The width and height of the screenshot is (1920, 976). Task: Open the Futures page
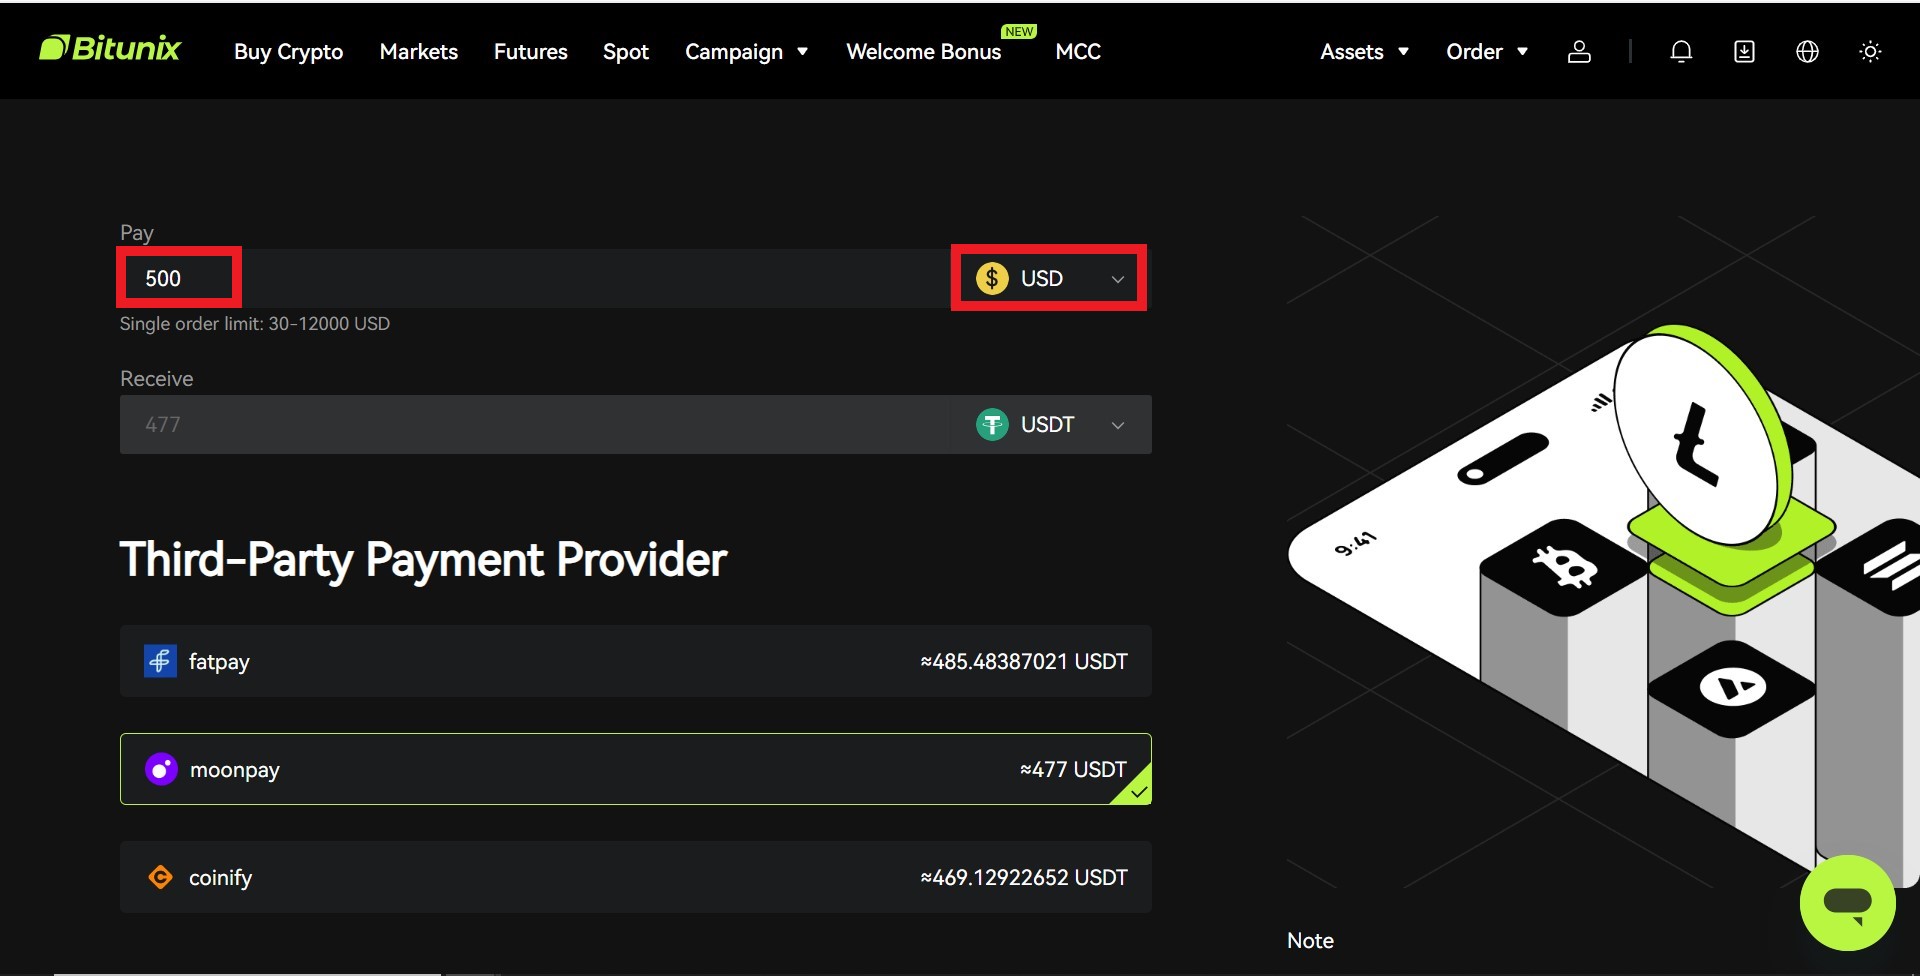(x=530, y=52)
